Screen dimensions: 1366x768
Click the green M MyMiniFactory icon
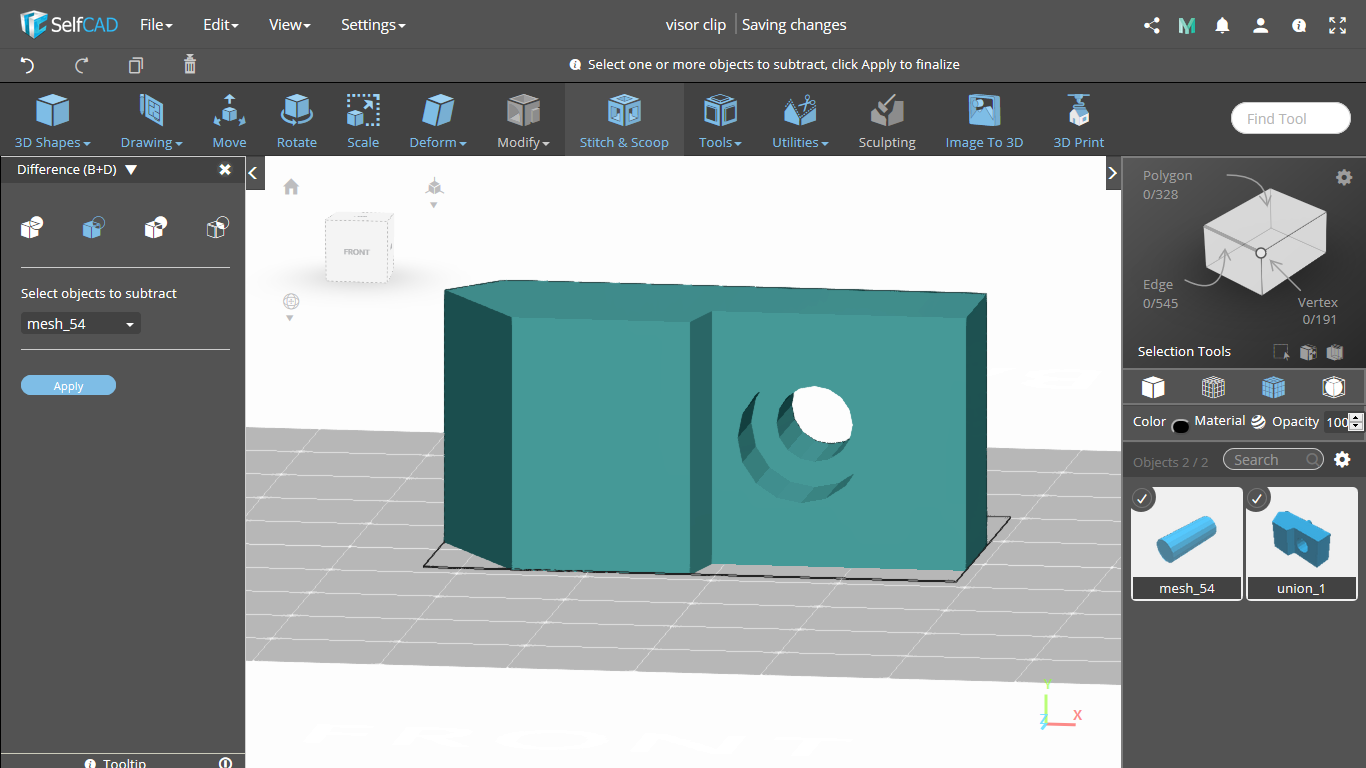[1187, 26]
